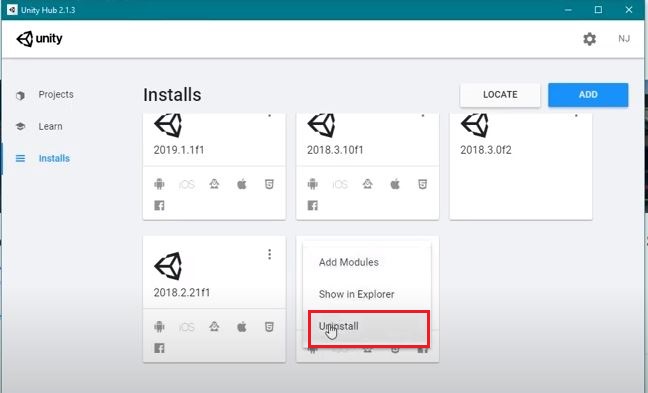Click the Unity icon on 2018.3.10f1 card
This screenshot has width=648, height=393.
(x=321, y=125)
